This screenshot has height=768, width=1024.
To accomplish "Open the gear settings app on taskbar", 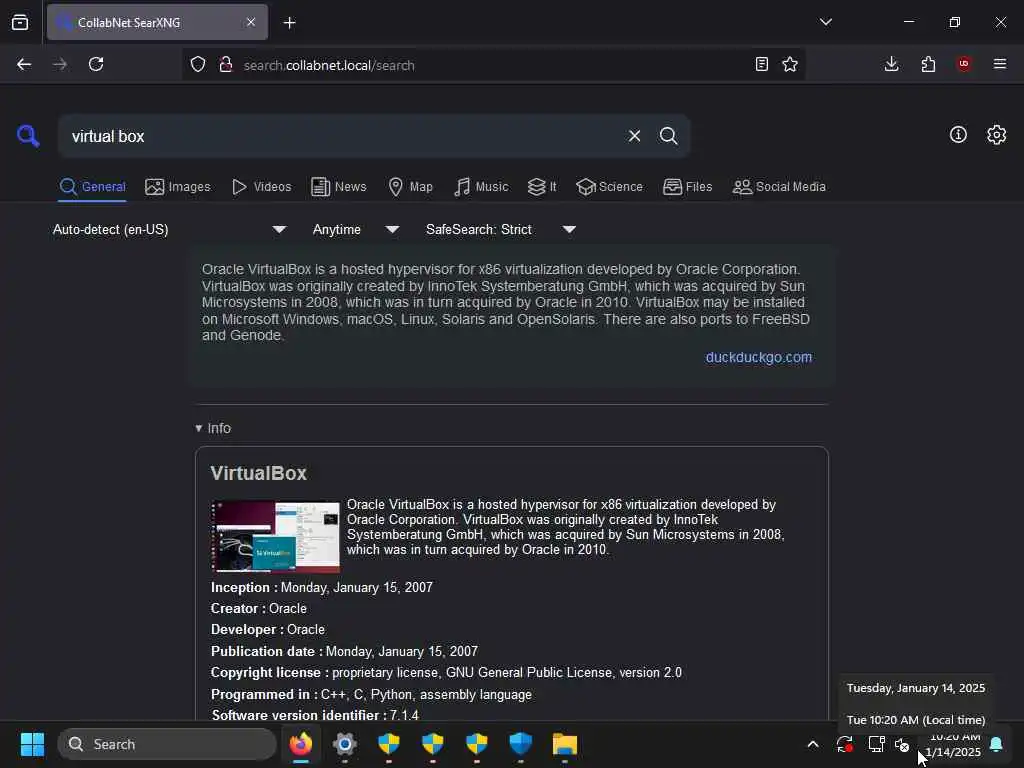I will pyautogui.click(x=345, y=744).
